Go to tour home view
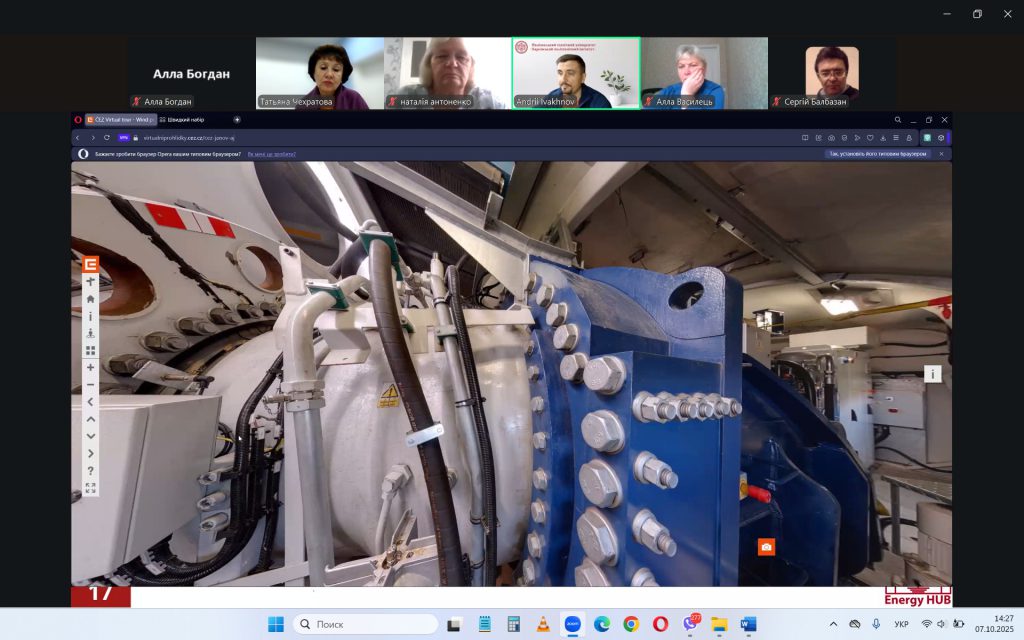Viewport: 1024px width, 640px height. (x=90, y=298)
